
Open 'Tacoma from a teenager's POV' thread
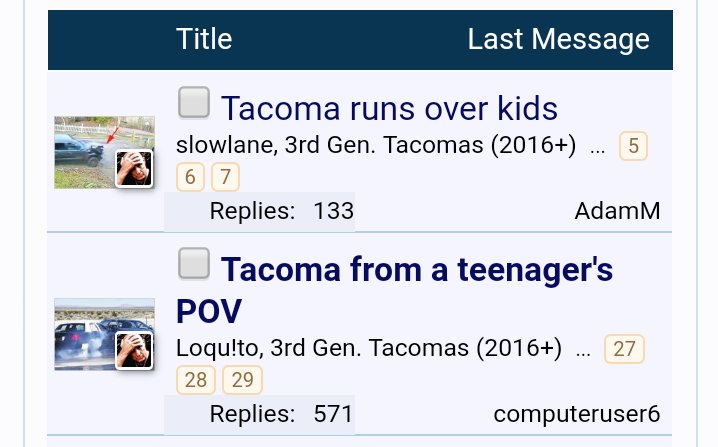(x=394, y=290)
